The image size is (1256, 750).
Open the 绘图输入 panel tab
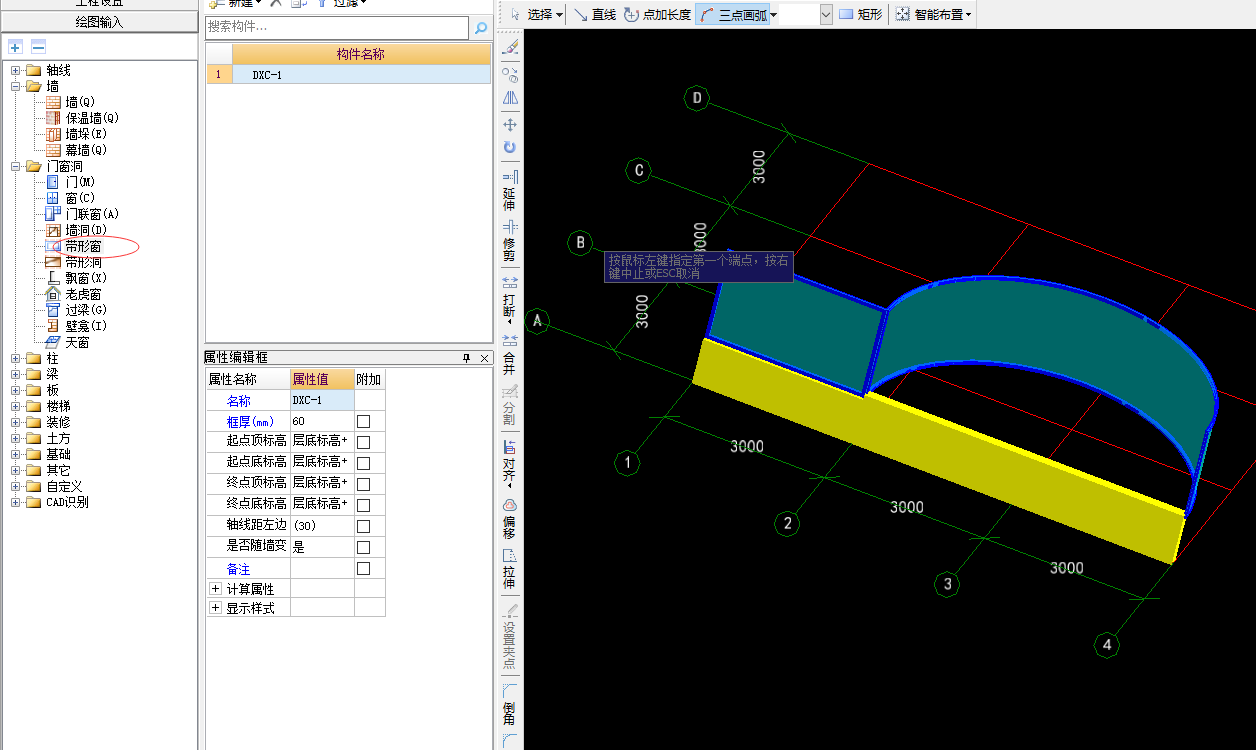click(x=99, y=22)
